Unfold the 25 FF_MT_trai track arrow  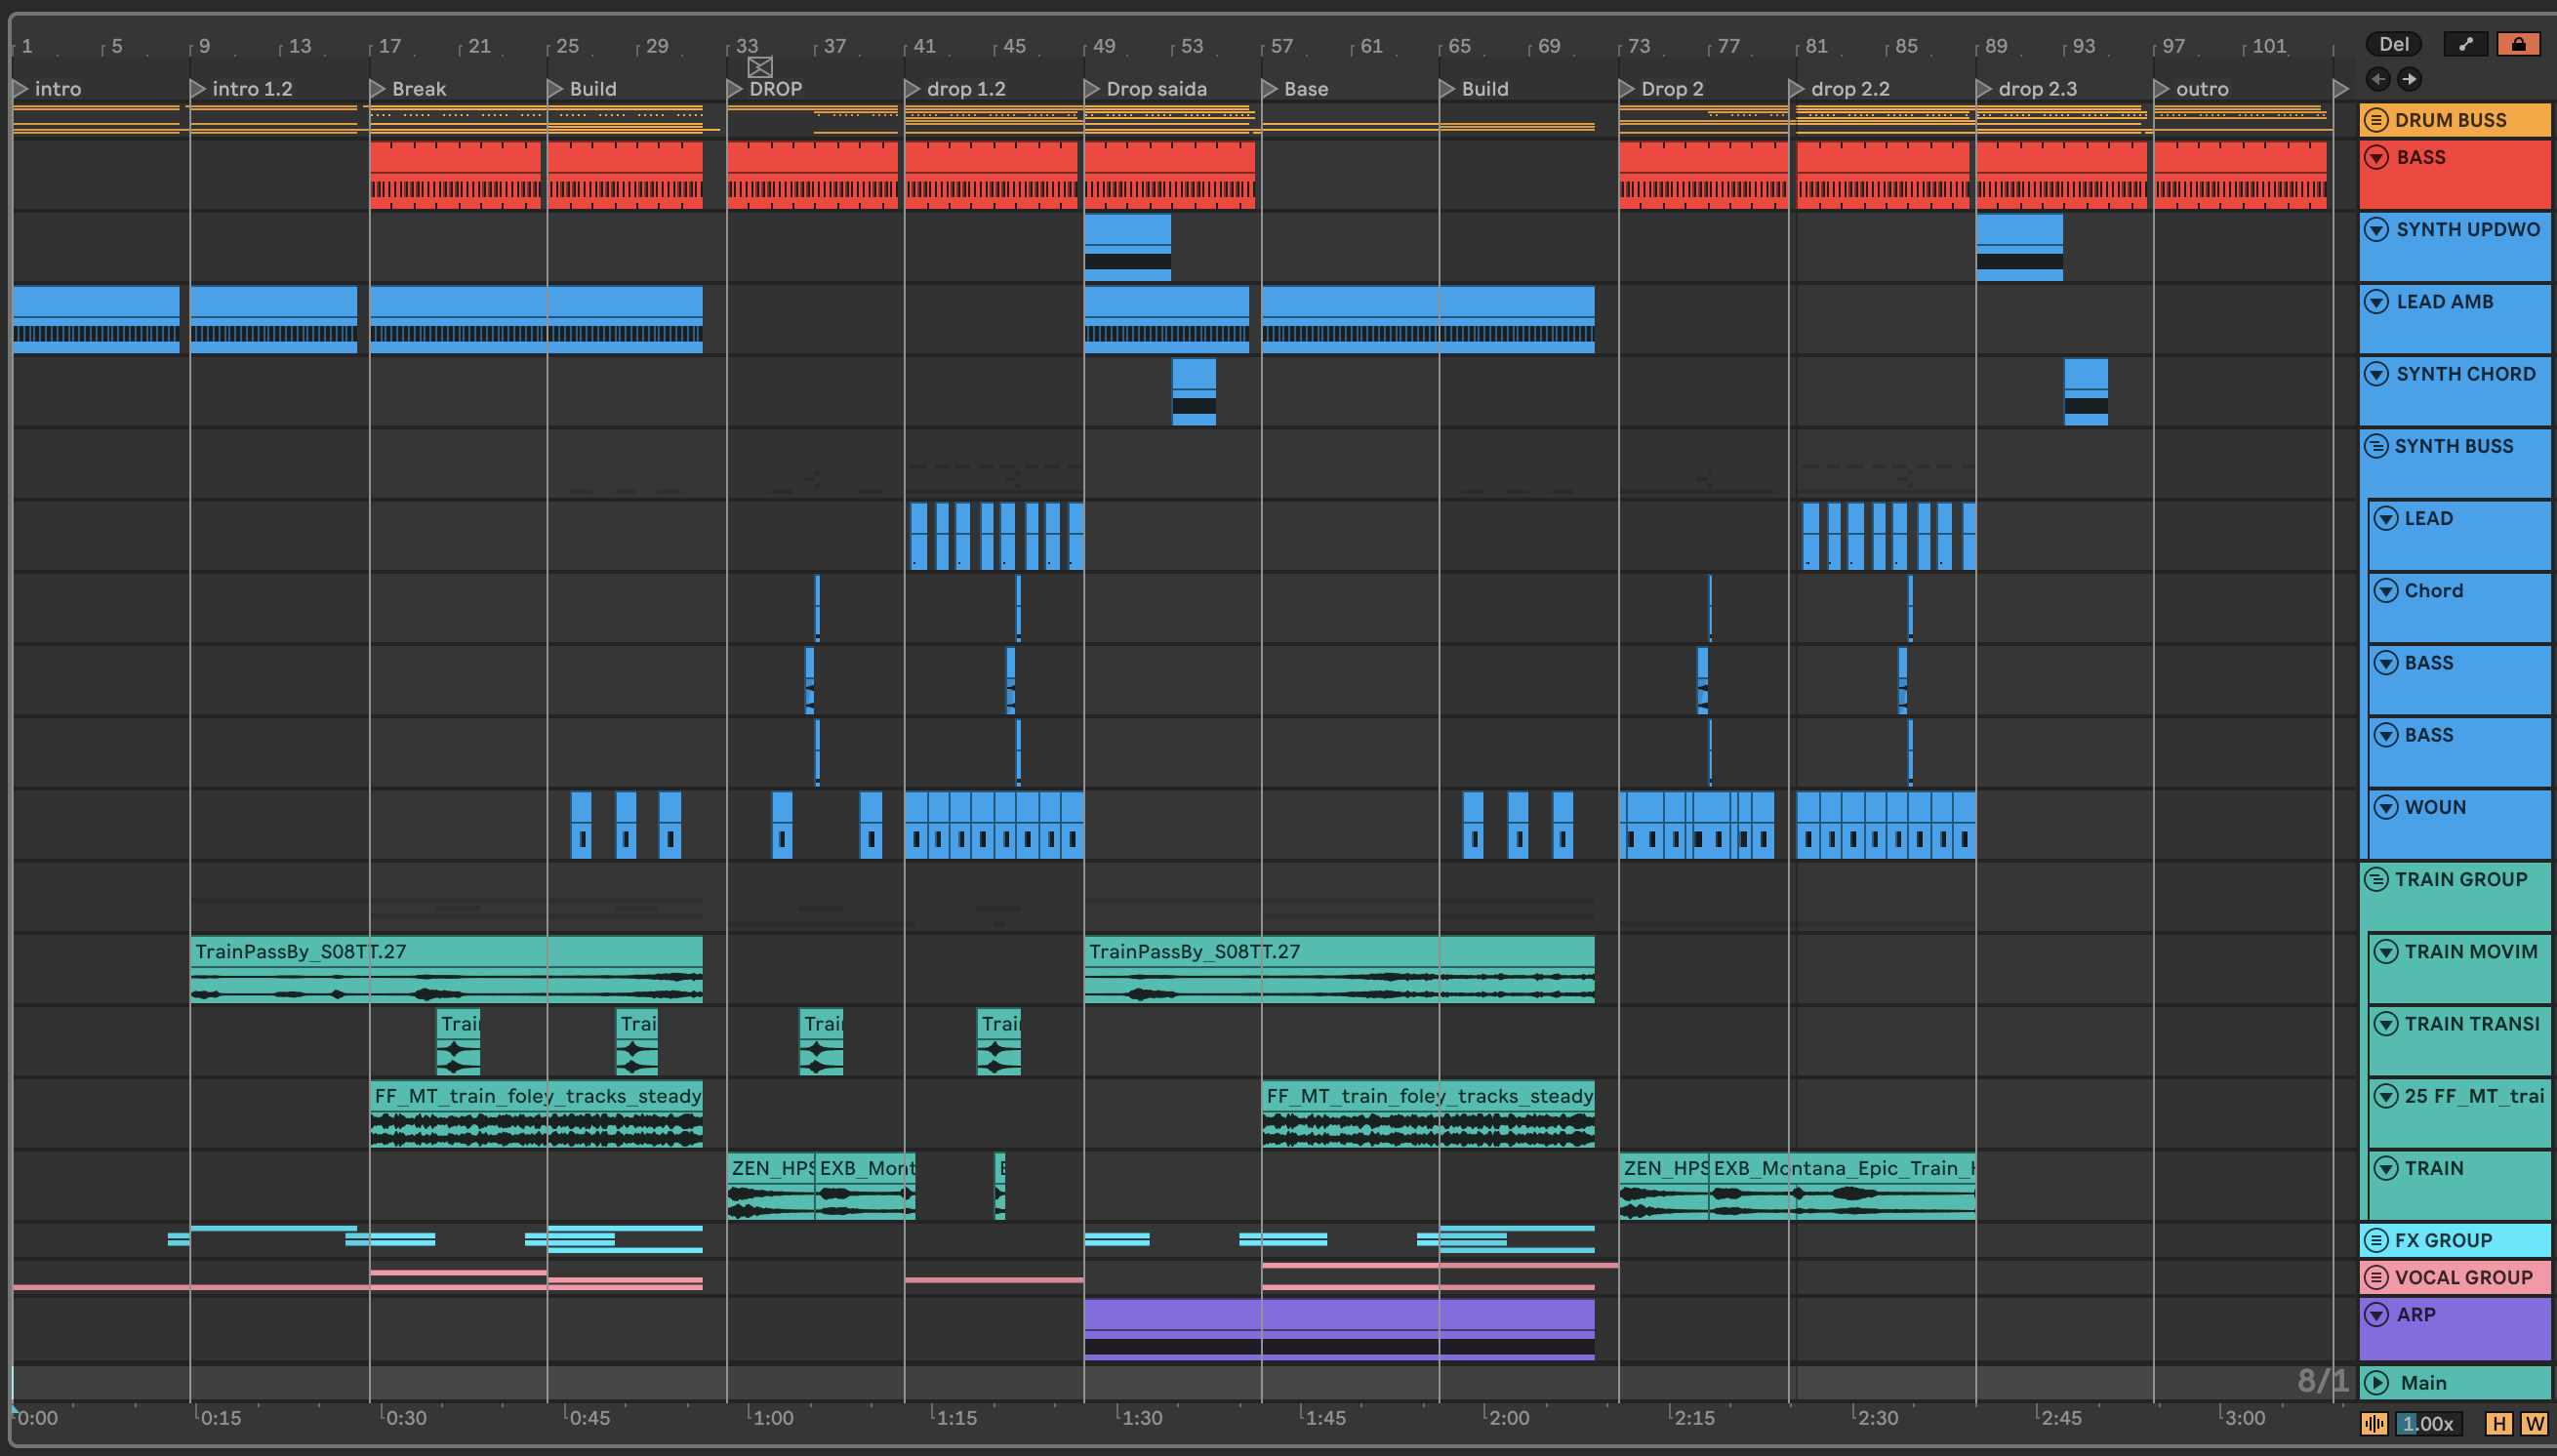pos(2386,1096)
